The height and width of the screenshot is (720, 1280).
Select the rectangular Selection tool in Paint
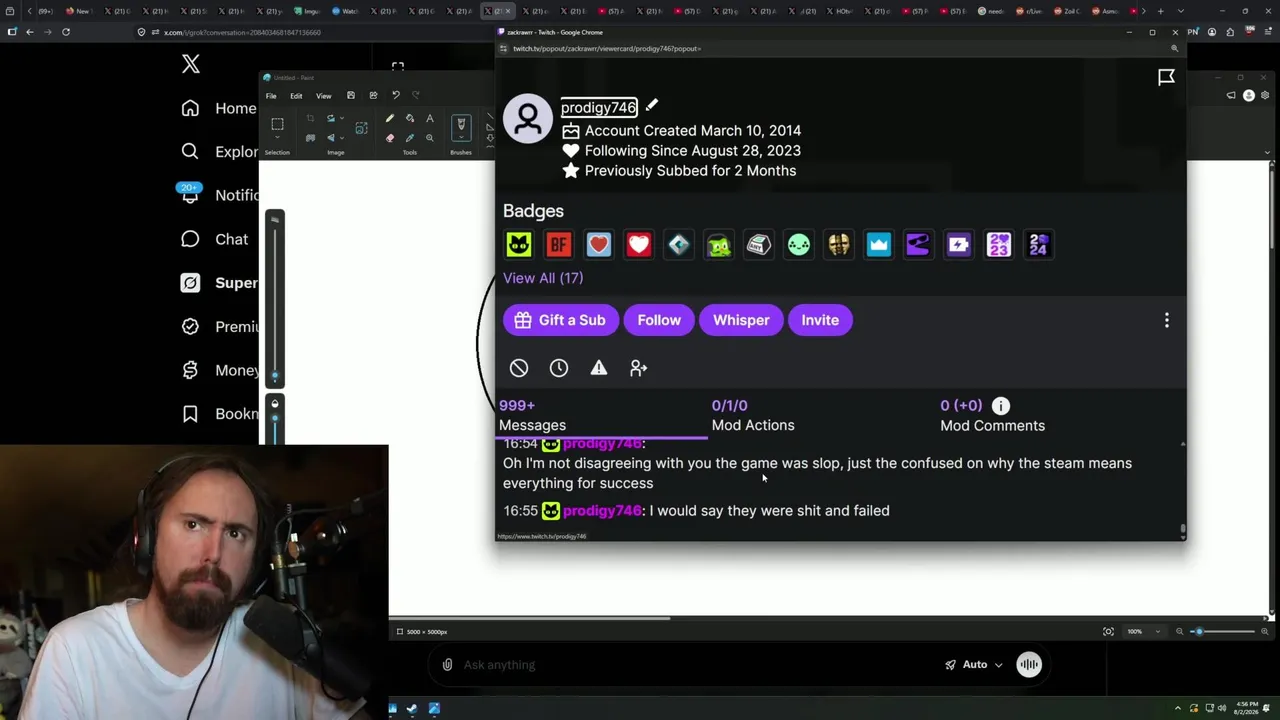(277, 125)
